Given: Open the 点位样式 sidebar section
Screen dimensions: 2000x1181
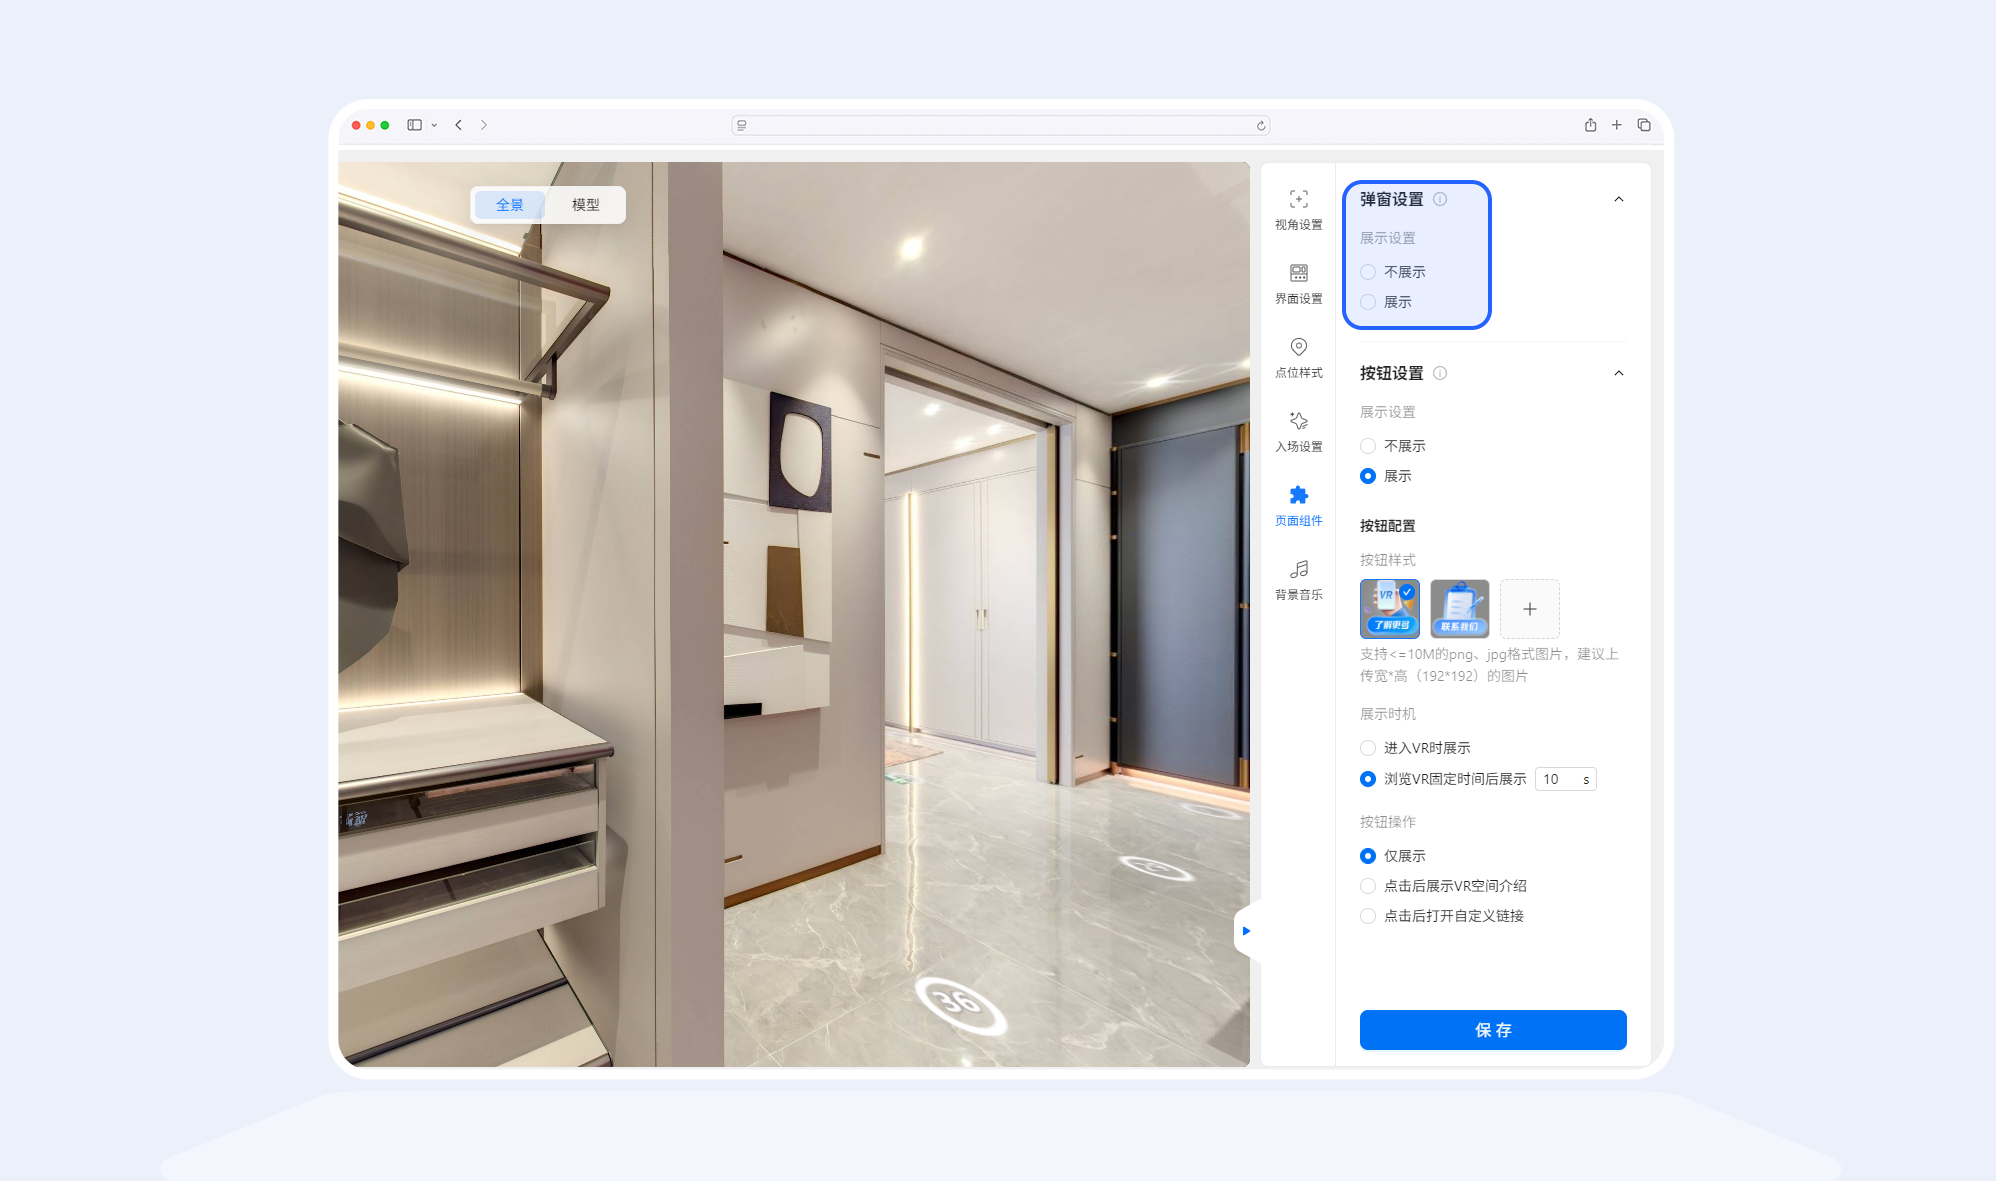Looking at the screenshot, I should click(1298, 358).
